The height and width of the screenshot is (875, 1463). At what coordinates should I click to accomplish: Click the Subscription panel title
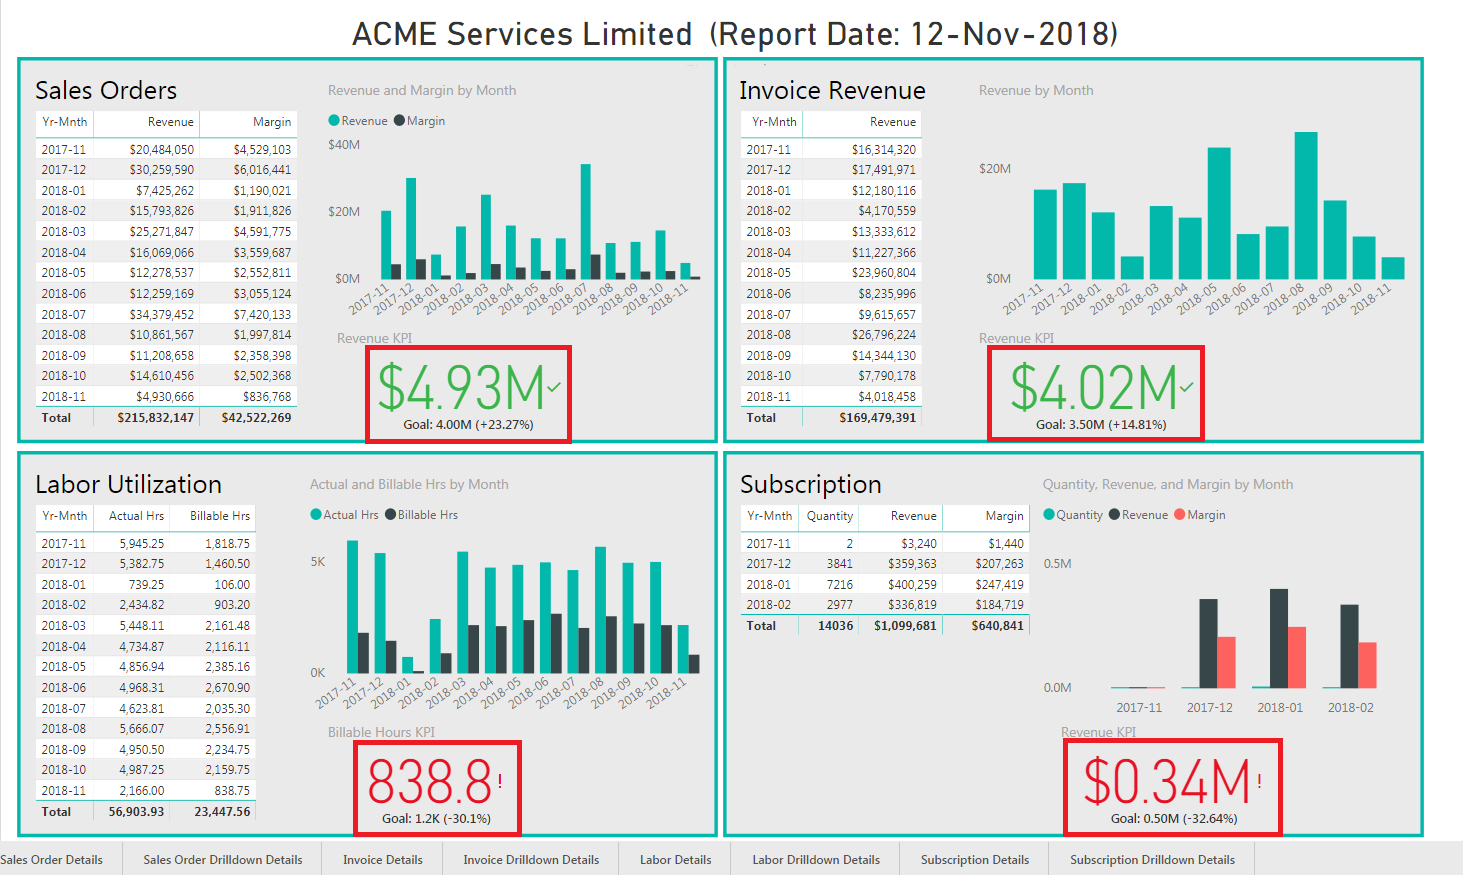tap(810, 484)
